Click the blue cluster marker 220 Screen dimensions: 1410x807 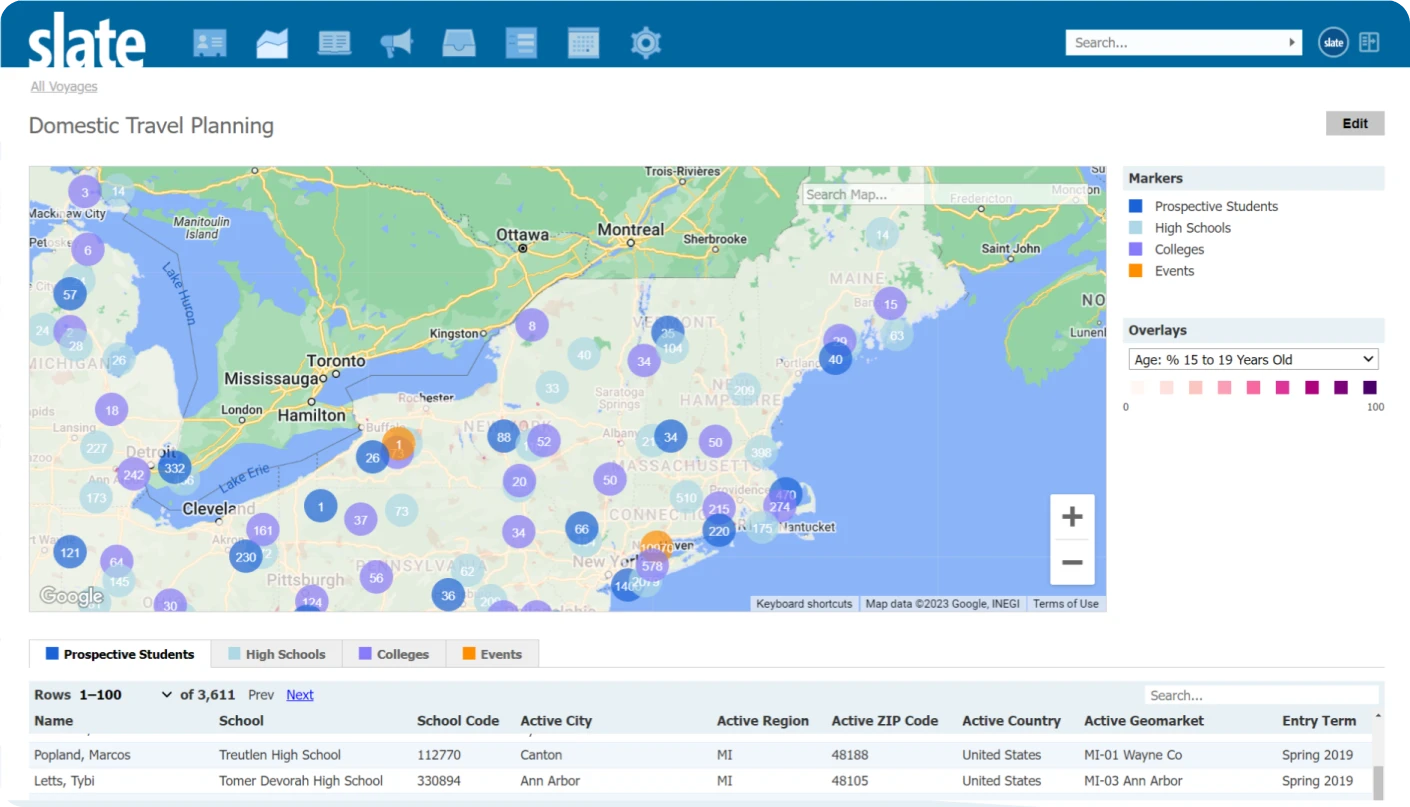point(718,531)
